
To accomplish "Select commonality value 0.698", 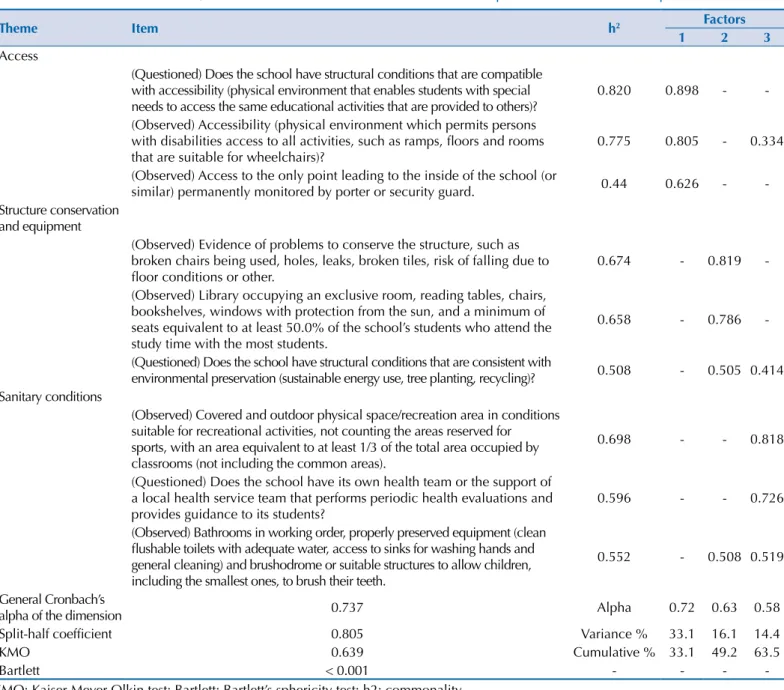I will coord(614,439).
